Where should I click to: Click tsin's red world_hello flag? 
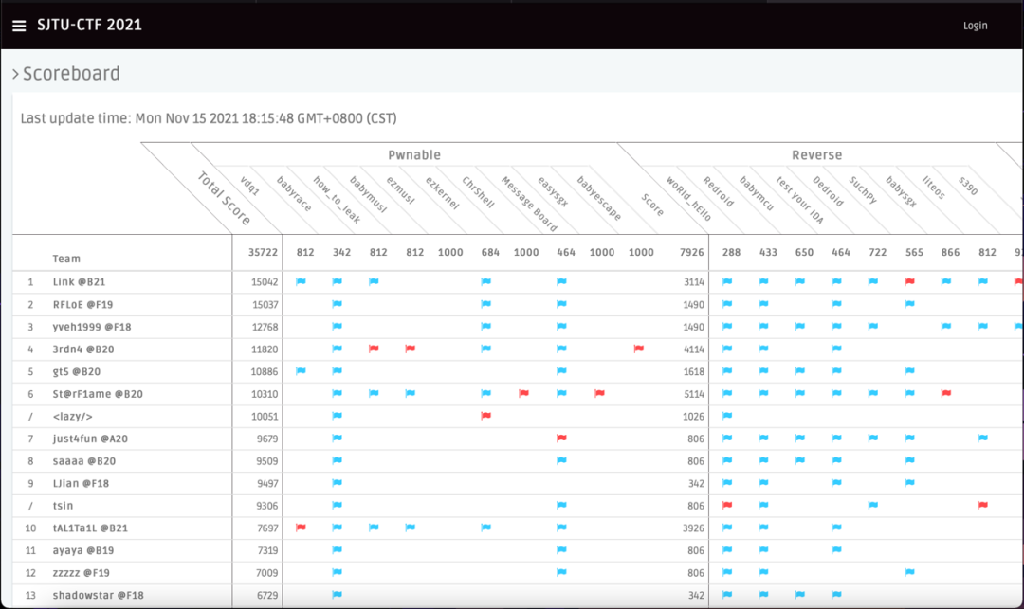point(727,505)
